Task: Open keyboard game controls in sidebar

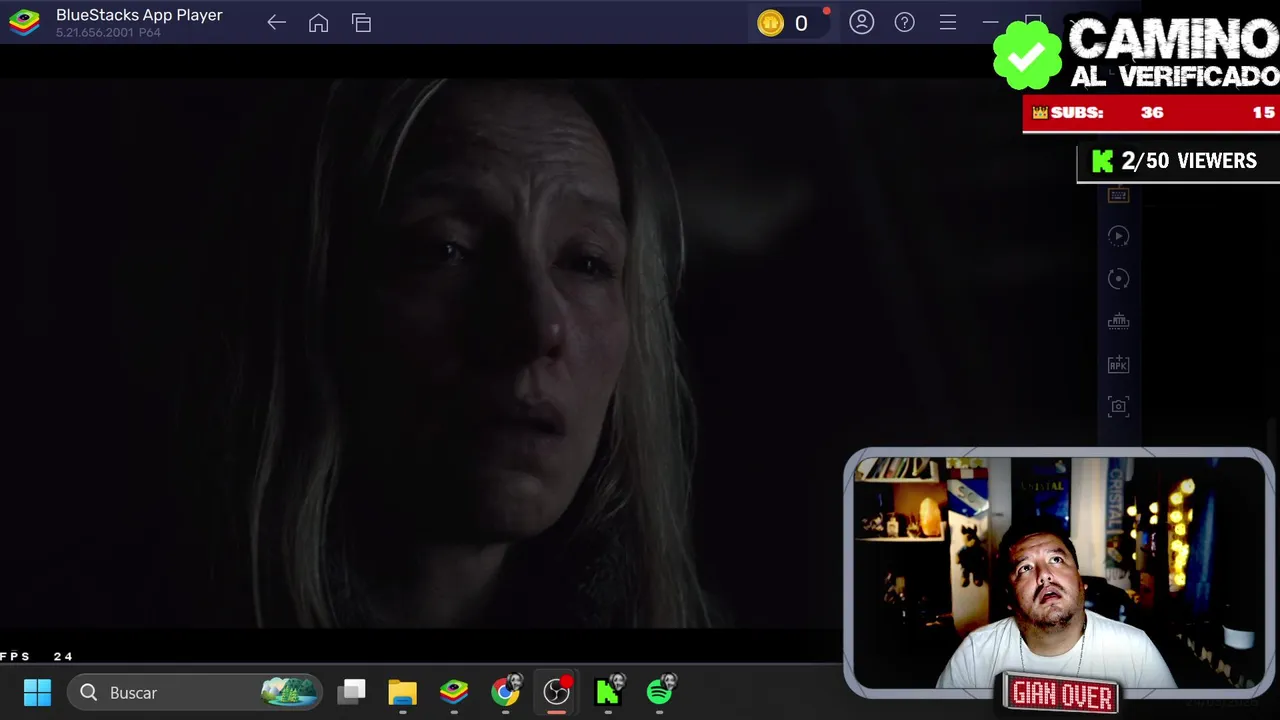Action: [x=1118, y=195]
